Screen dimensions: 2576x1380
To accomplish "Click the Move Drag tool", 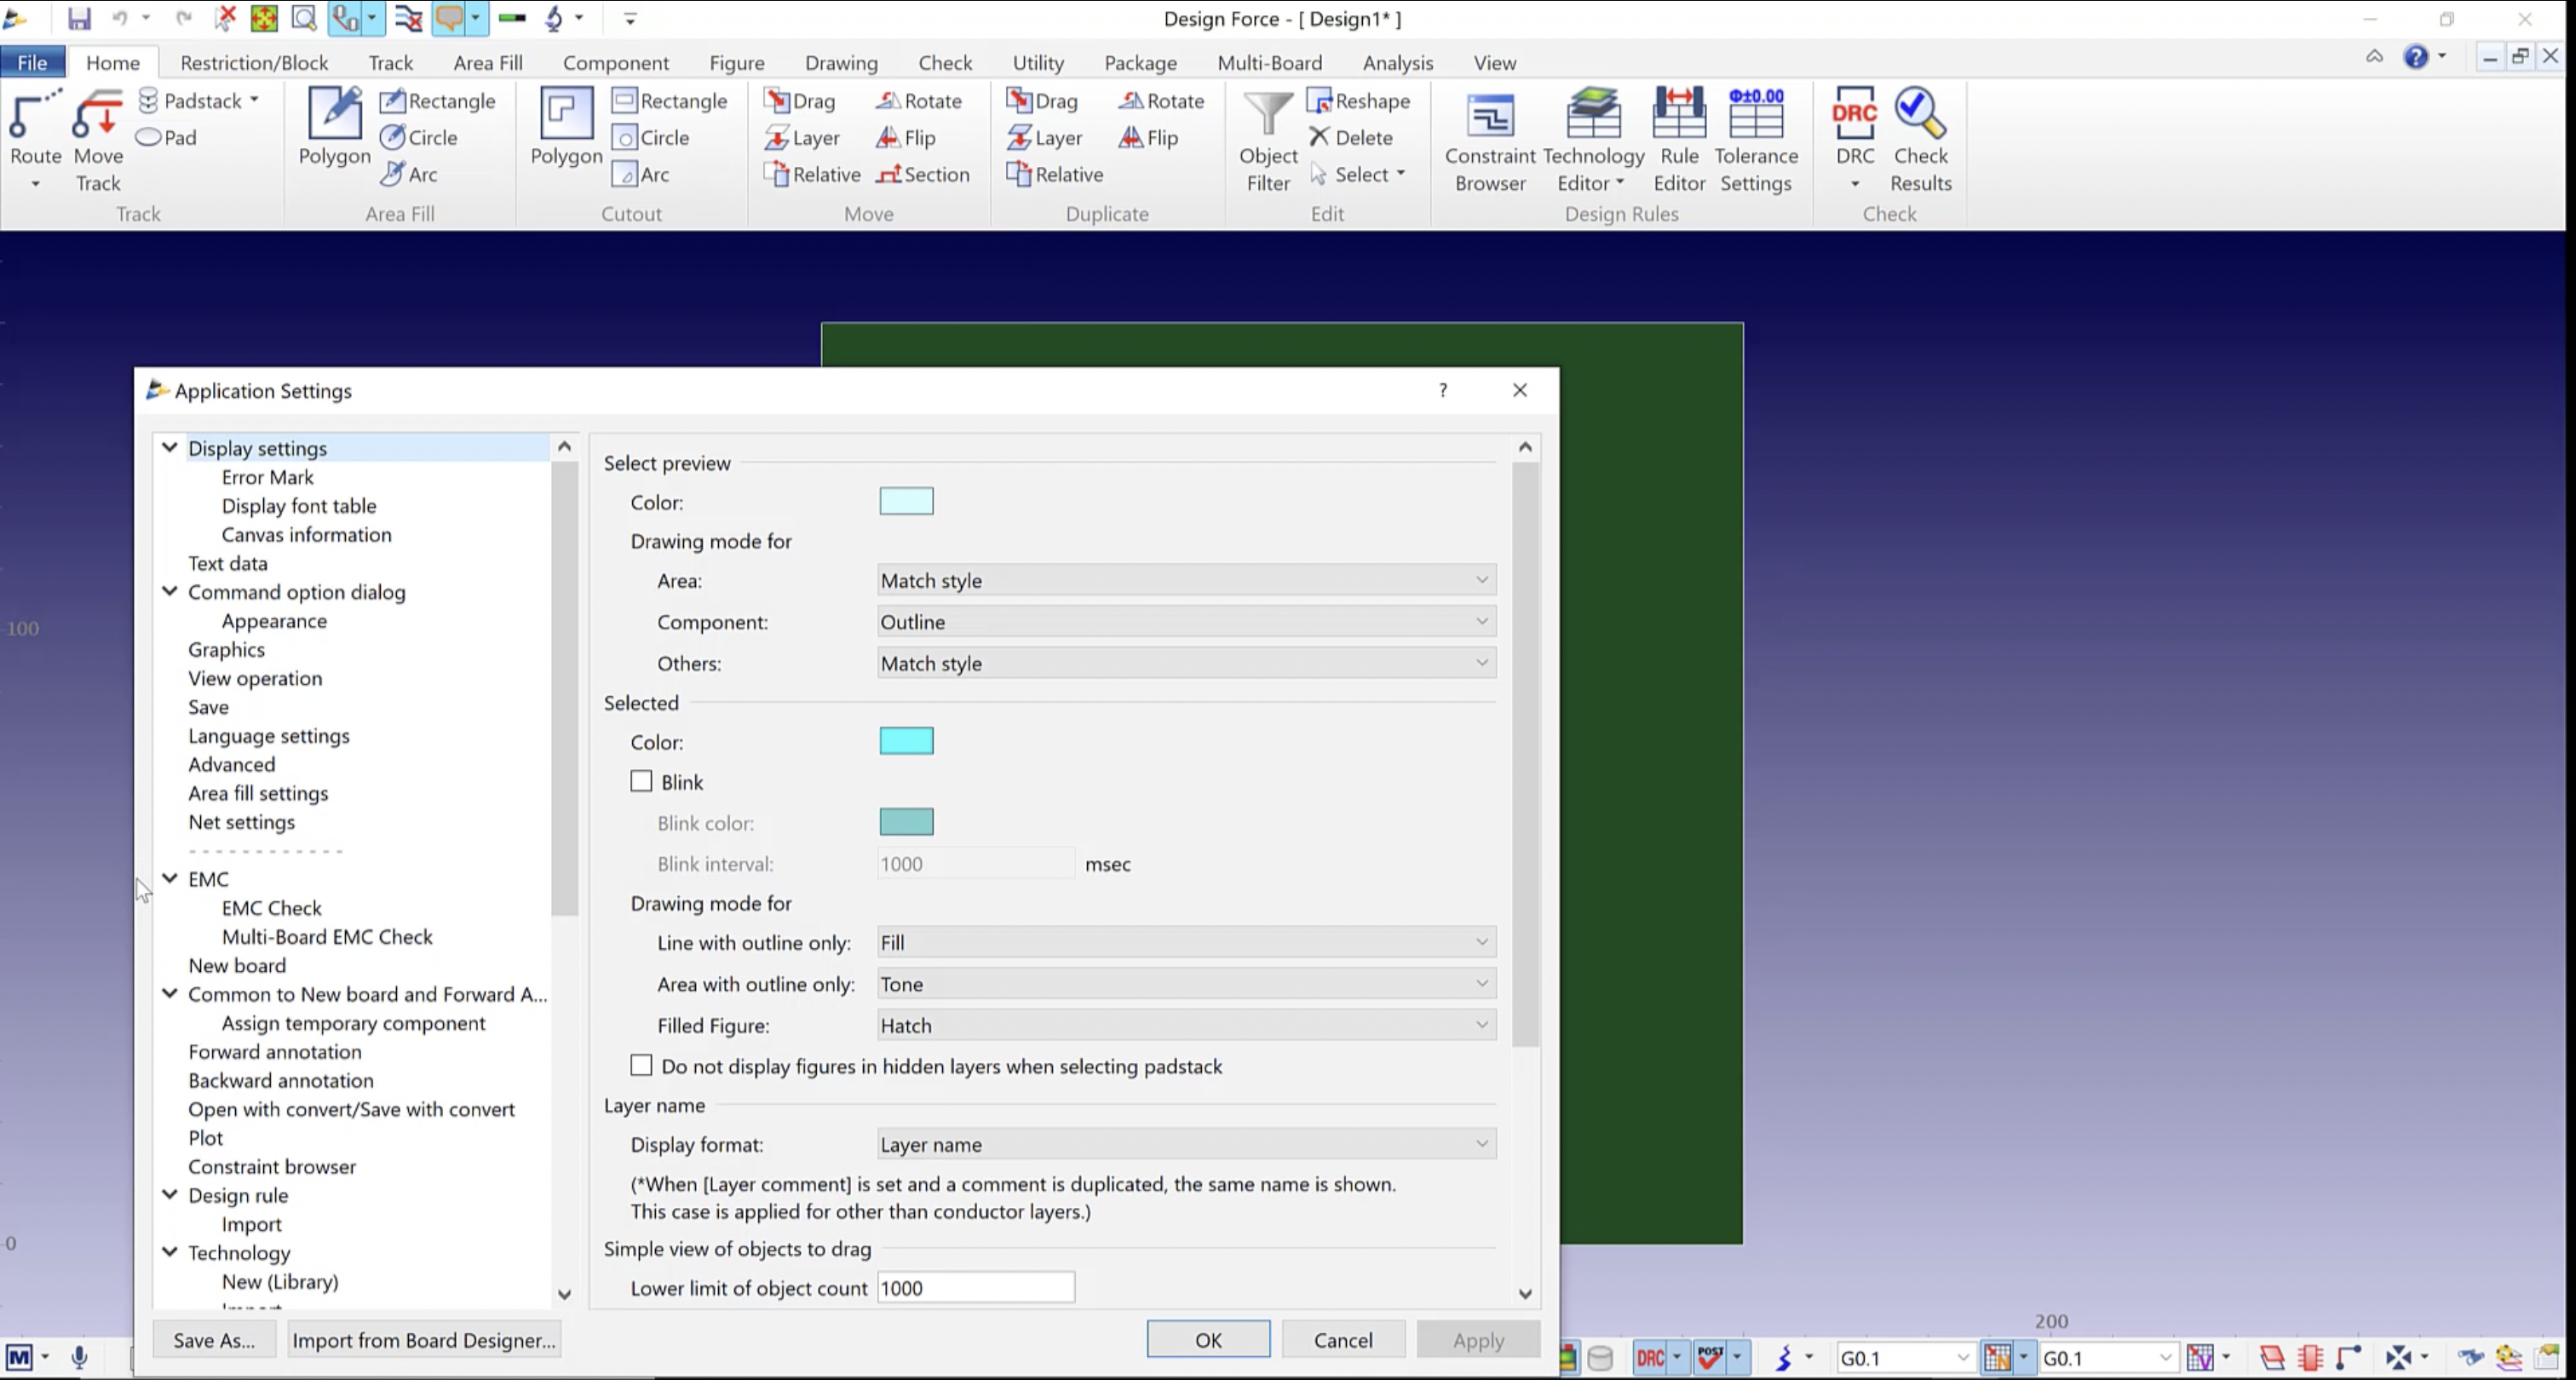I will (799, 101).
